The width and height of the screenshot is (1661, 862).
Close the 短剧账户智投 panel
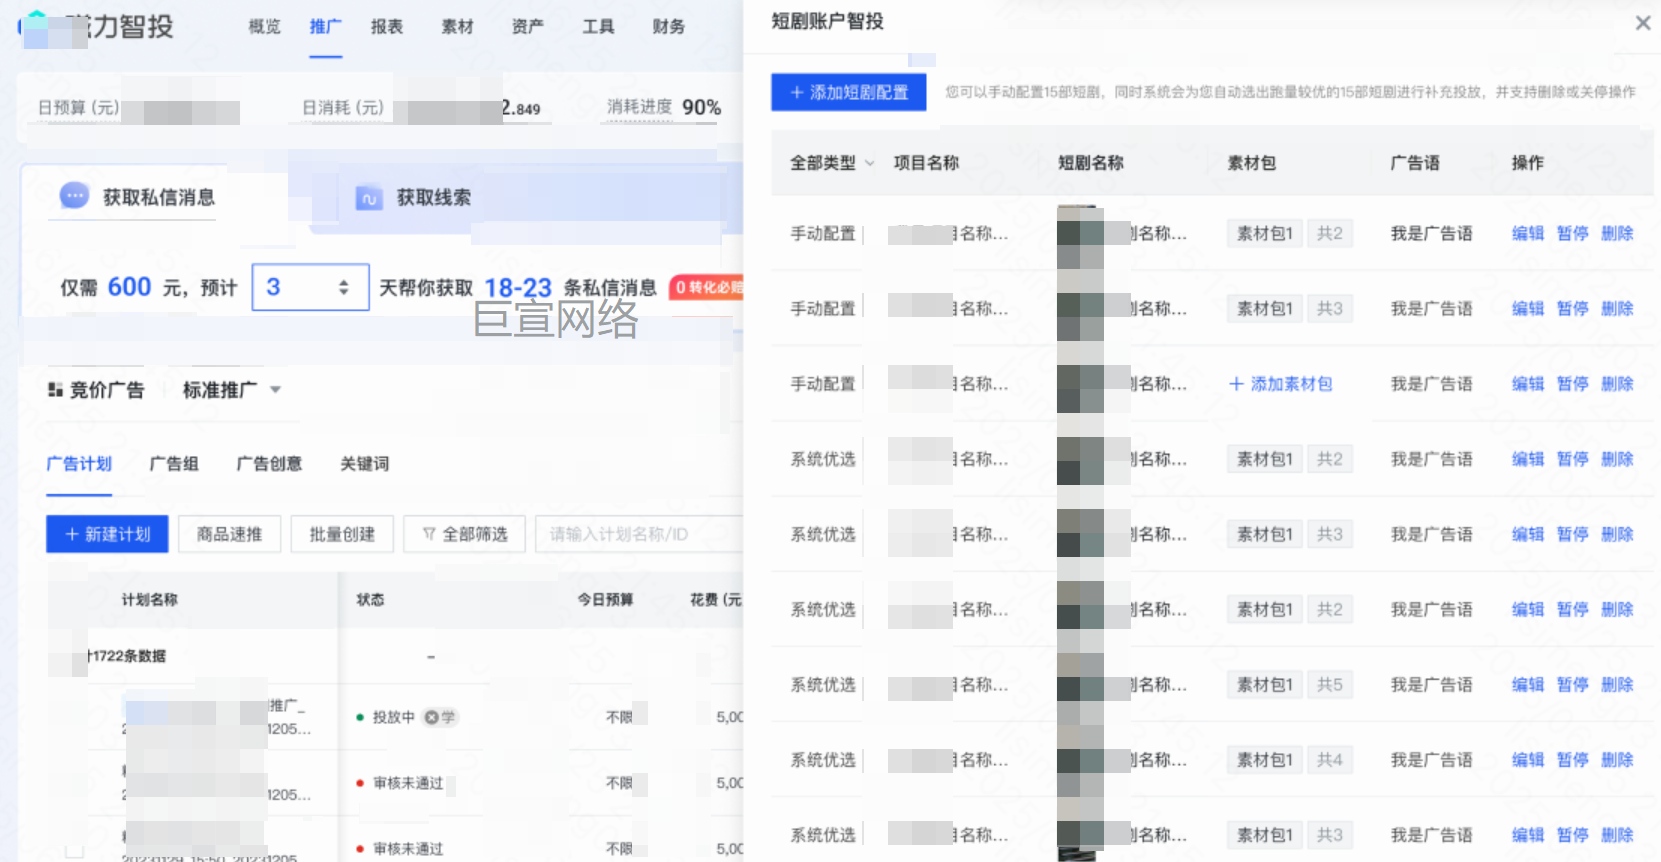point(1642,23)
